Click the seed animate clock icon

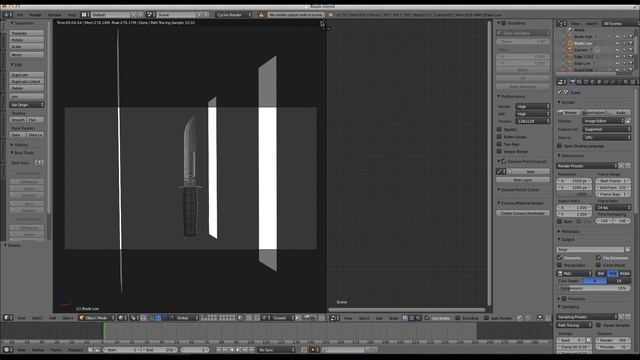(x=588, y=340)
